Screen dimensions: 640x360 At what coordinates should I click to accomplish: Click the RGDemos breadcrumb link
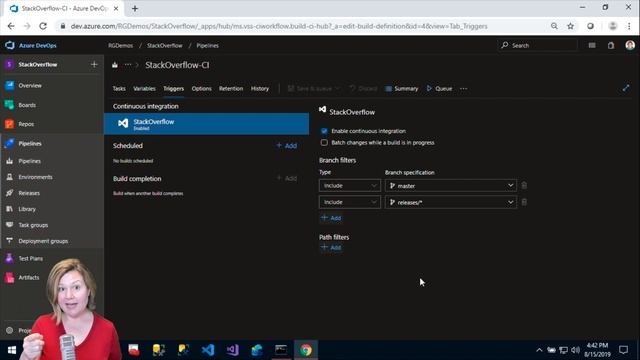(x=121, y=45)
